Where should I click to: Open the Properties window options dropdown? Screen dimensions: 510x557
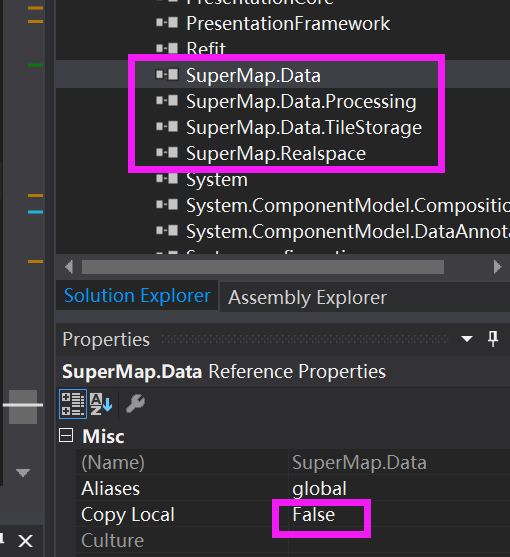tap(467, 339)
